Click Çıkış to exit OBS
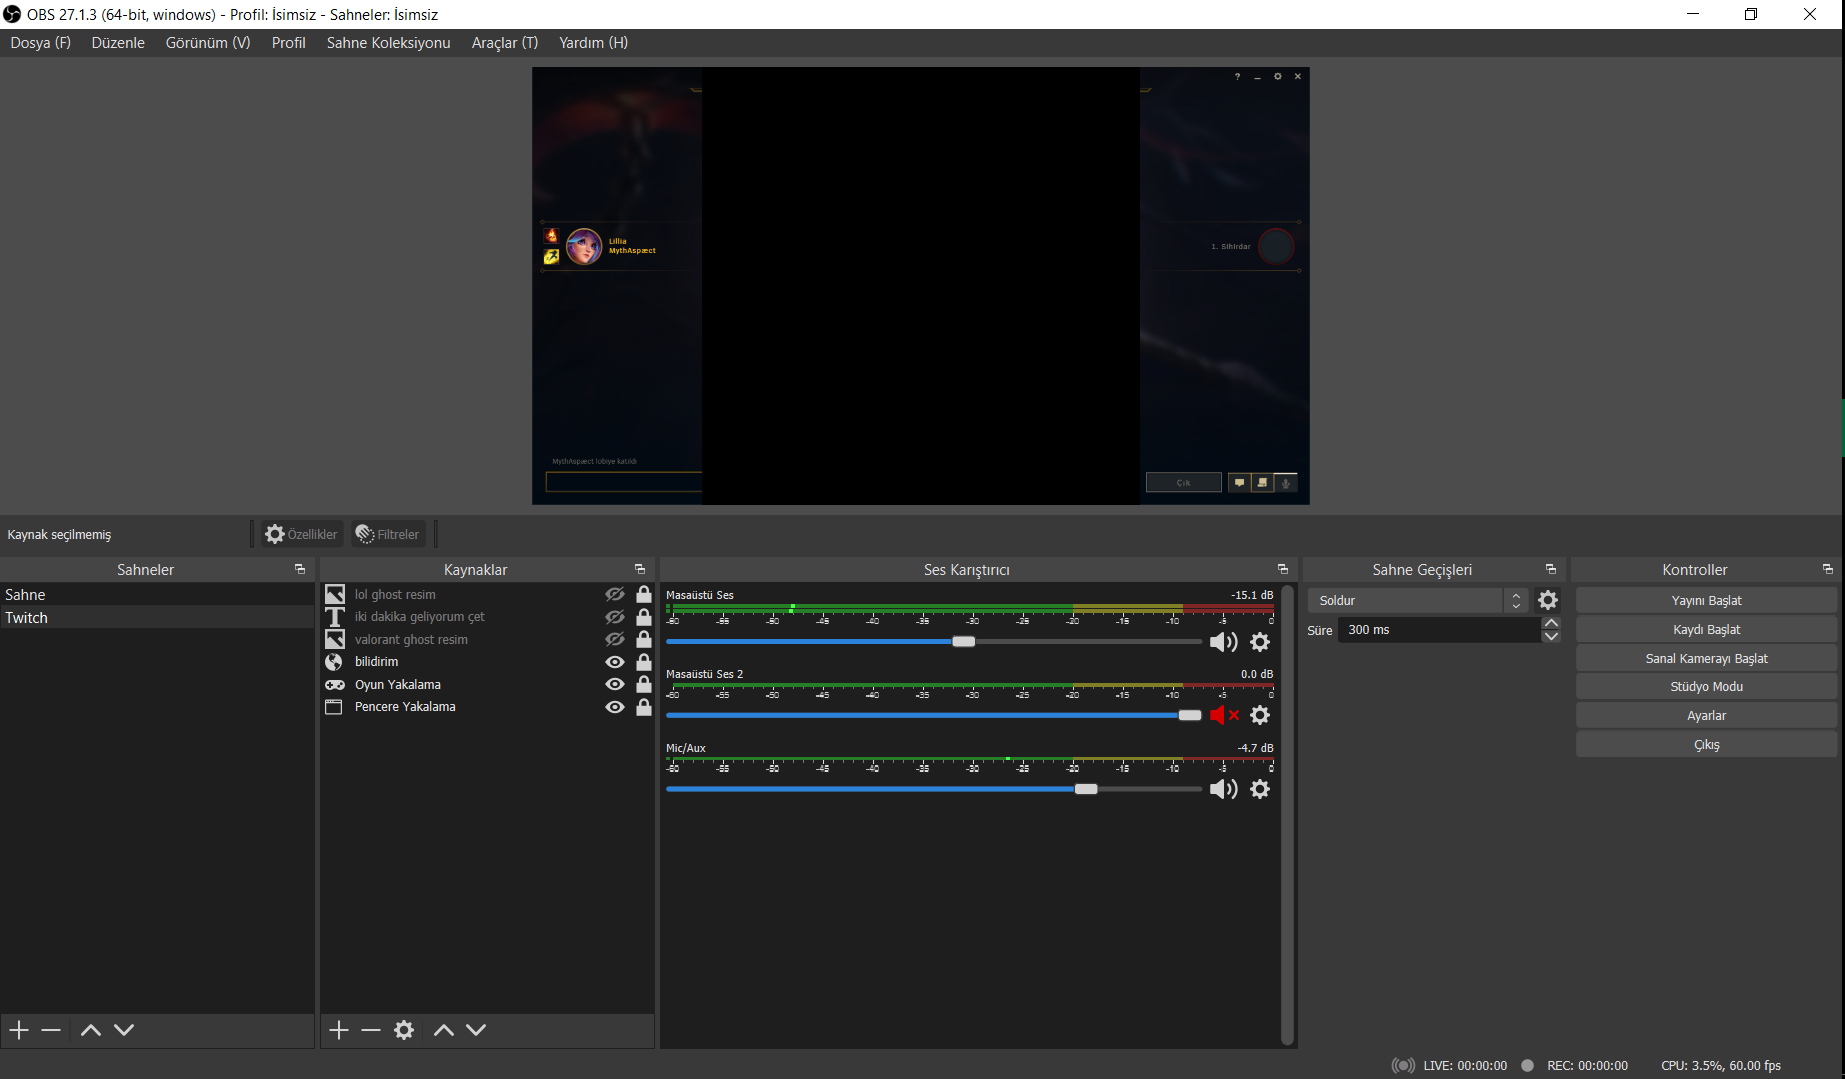 pyautogui.click(x=1707, y=745)
